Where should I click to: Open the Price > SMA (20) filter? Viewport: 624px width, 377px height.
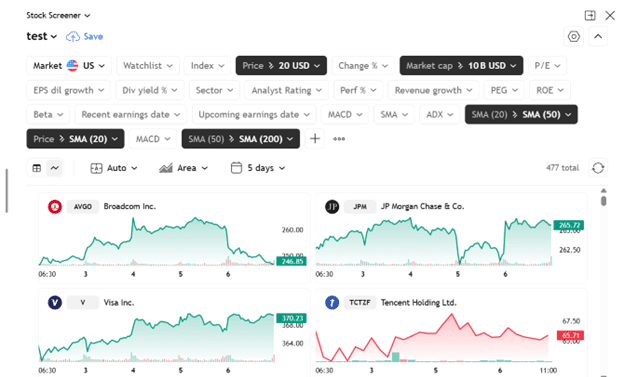pos(75,139)
